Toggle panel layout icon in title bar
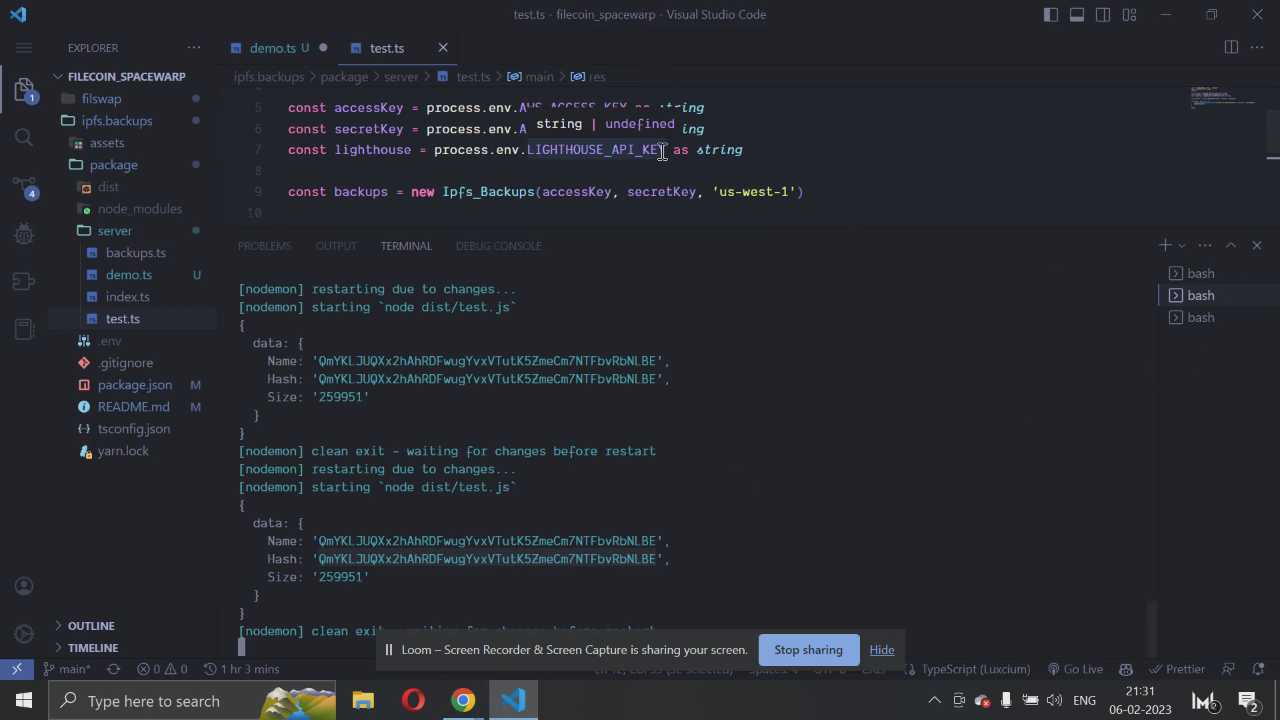The height and width of the screenshot is (720, 1280). (1077, 14)
